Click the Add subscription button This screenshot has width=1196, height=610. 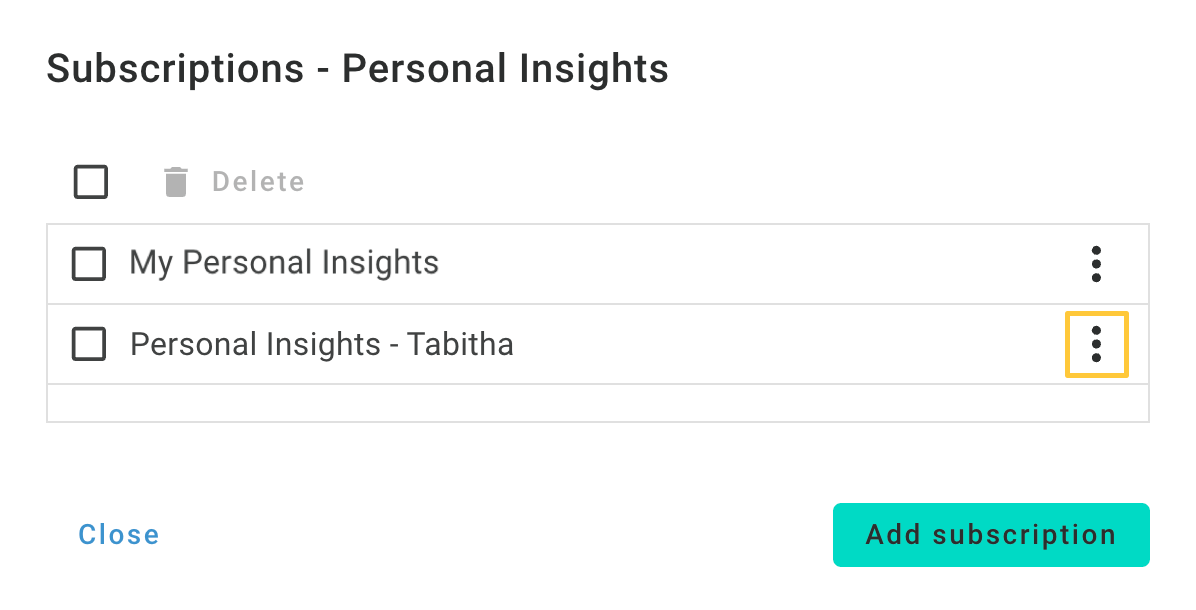991,535
